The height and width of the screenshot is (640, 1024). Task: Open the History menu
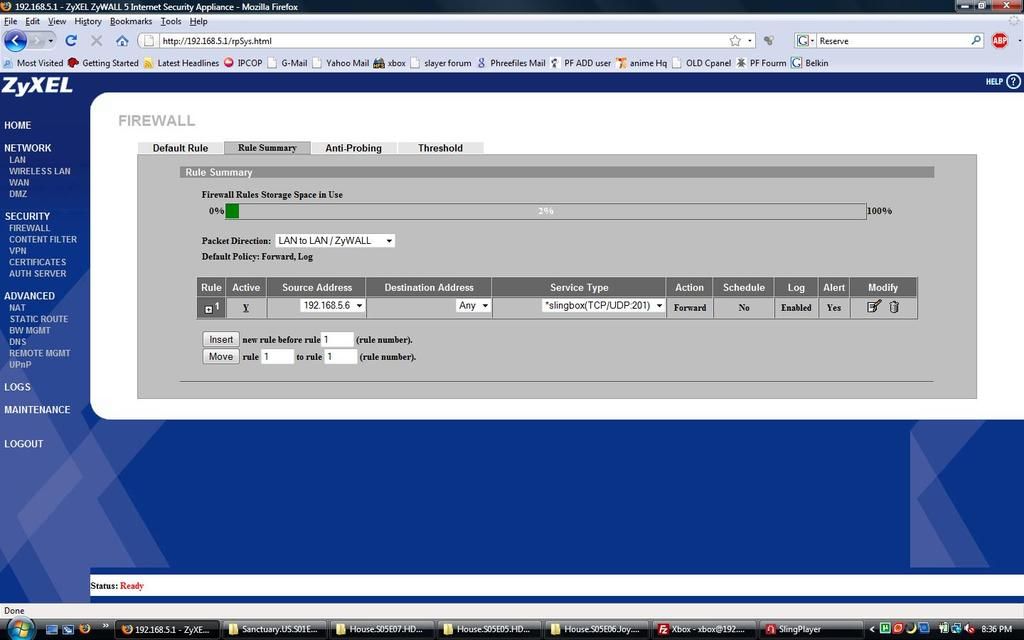[x=88, y=22]
